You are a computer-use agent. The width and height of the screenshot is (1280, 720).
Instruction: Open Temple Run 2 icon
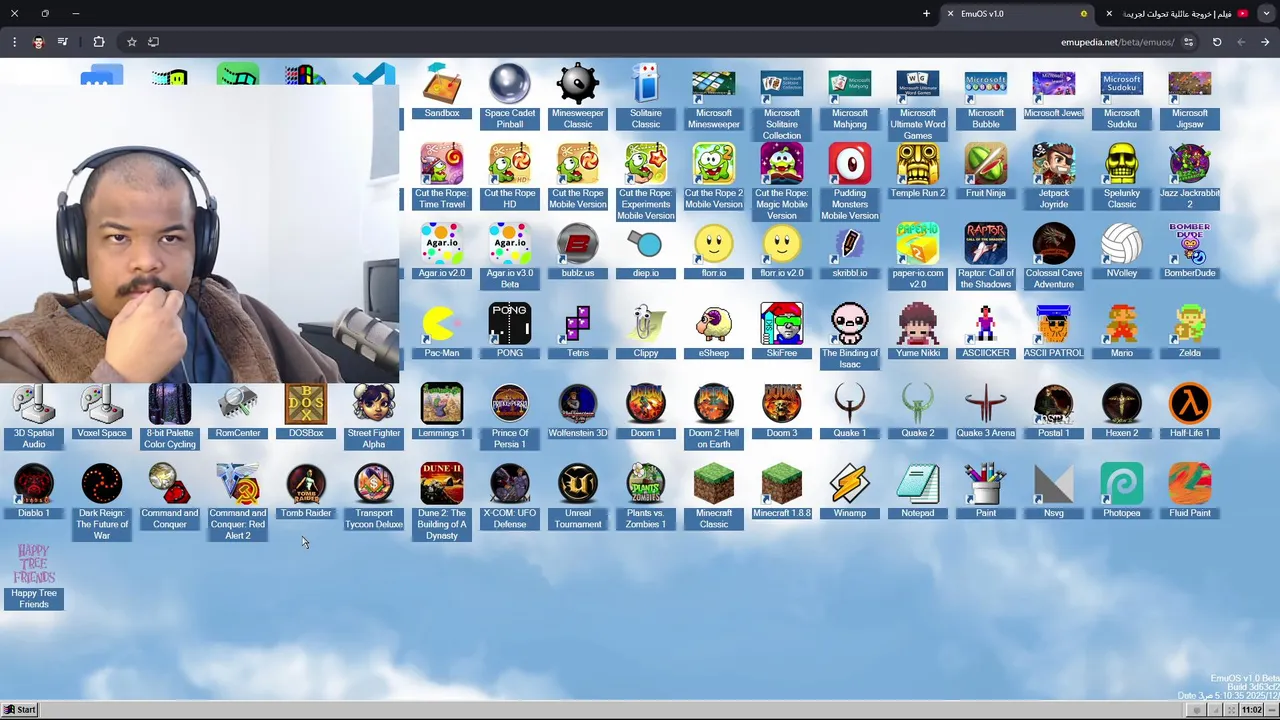tap(918, 172)
